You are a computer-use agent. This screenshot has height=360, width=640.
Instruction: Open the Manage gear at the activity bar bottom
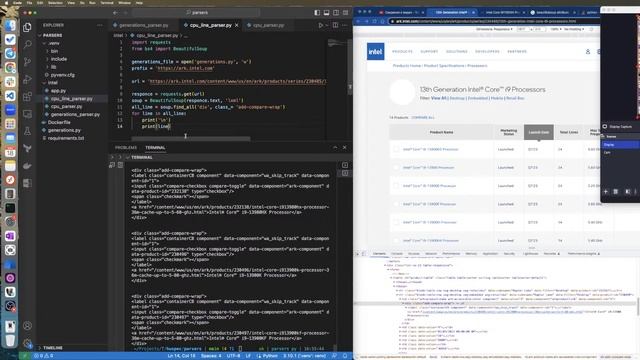pyautogui.click(x=27, y=343)
